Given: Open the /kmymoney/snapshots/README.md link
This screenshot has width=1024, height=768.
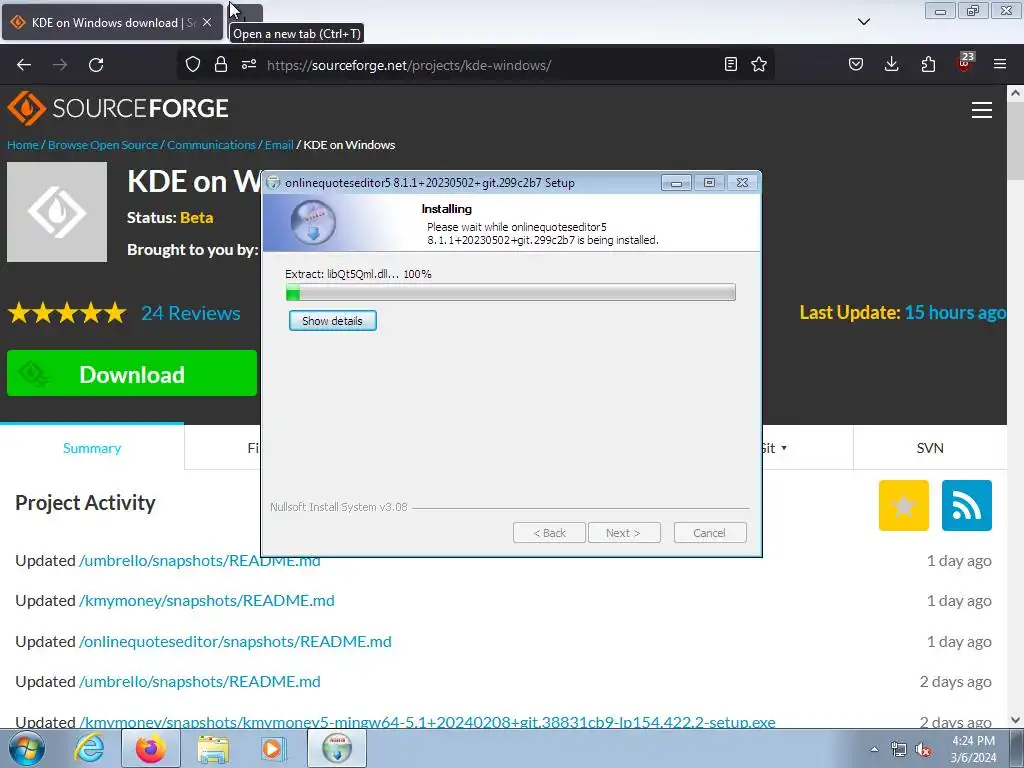Looking at the screenshot, I should coord(206,601).
